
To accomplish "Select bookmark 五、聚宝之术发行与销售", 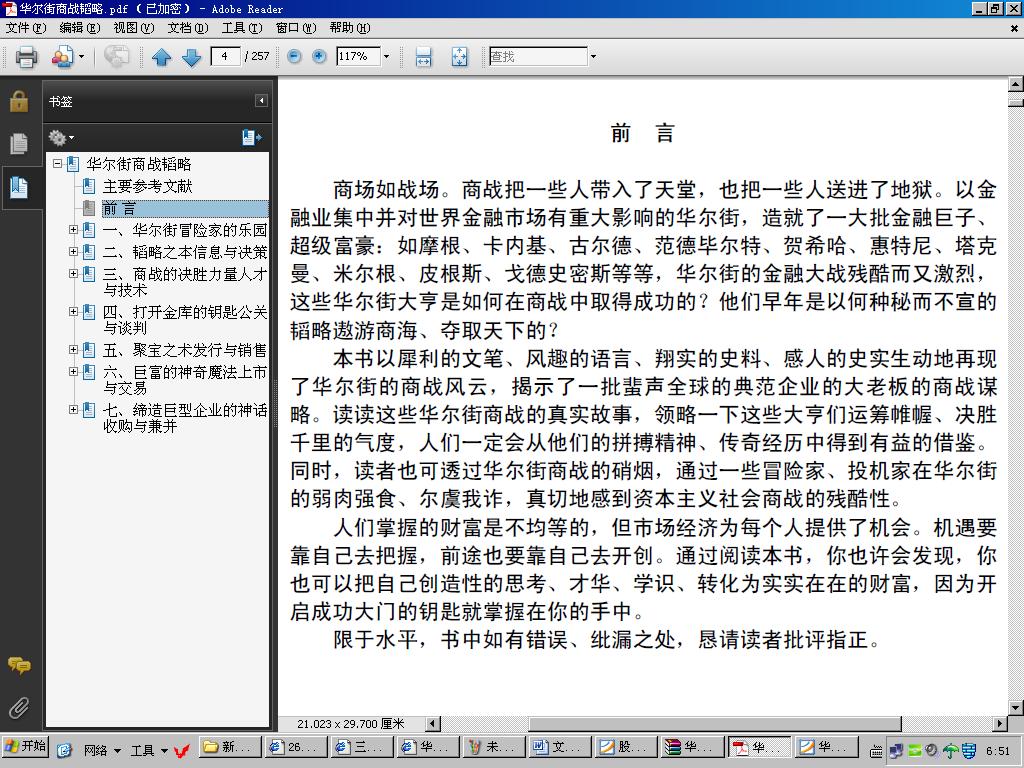I will (x=185, y=351).
